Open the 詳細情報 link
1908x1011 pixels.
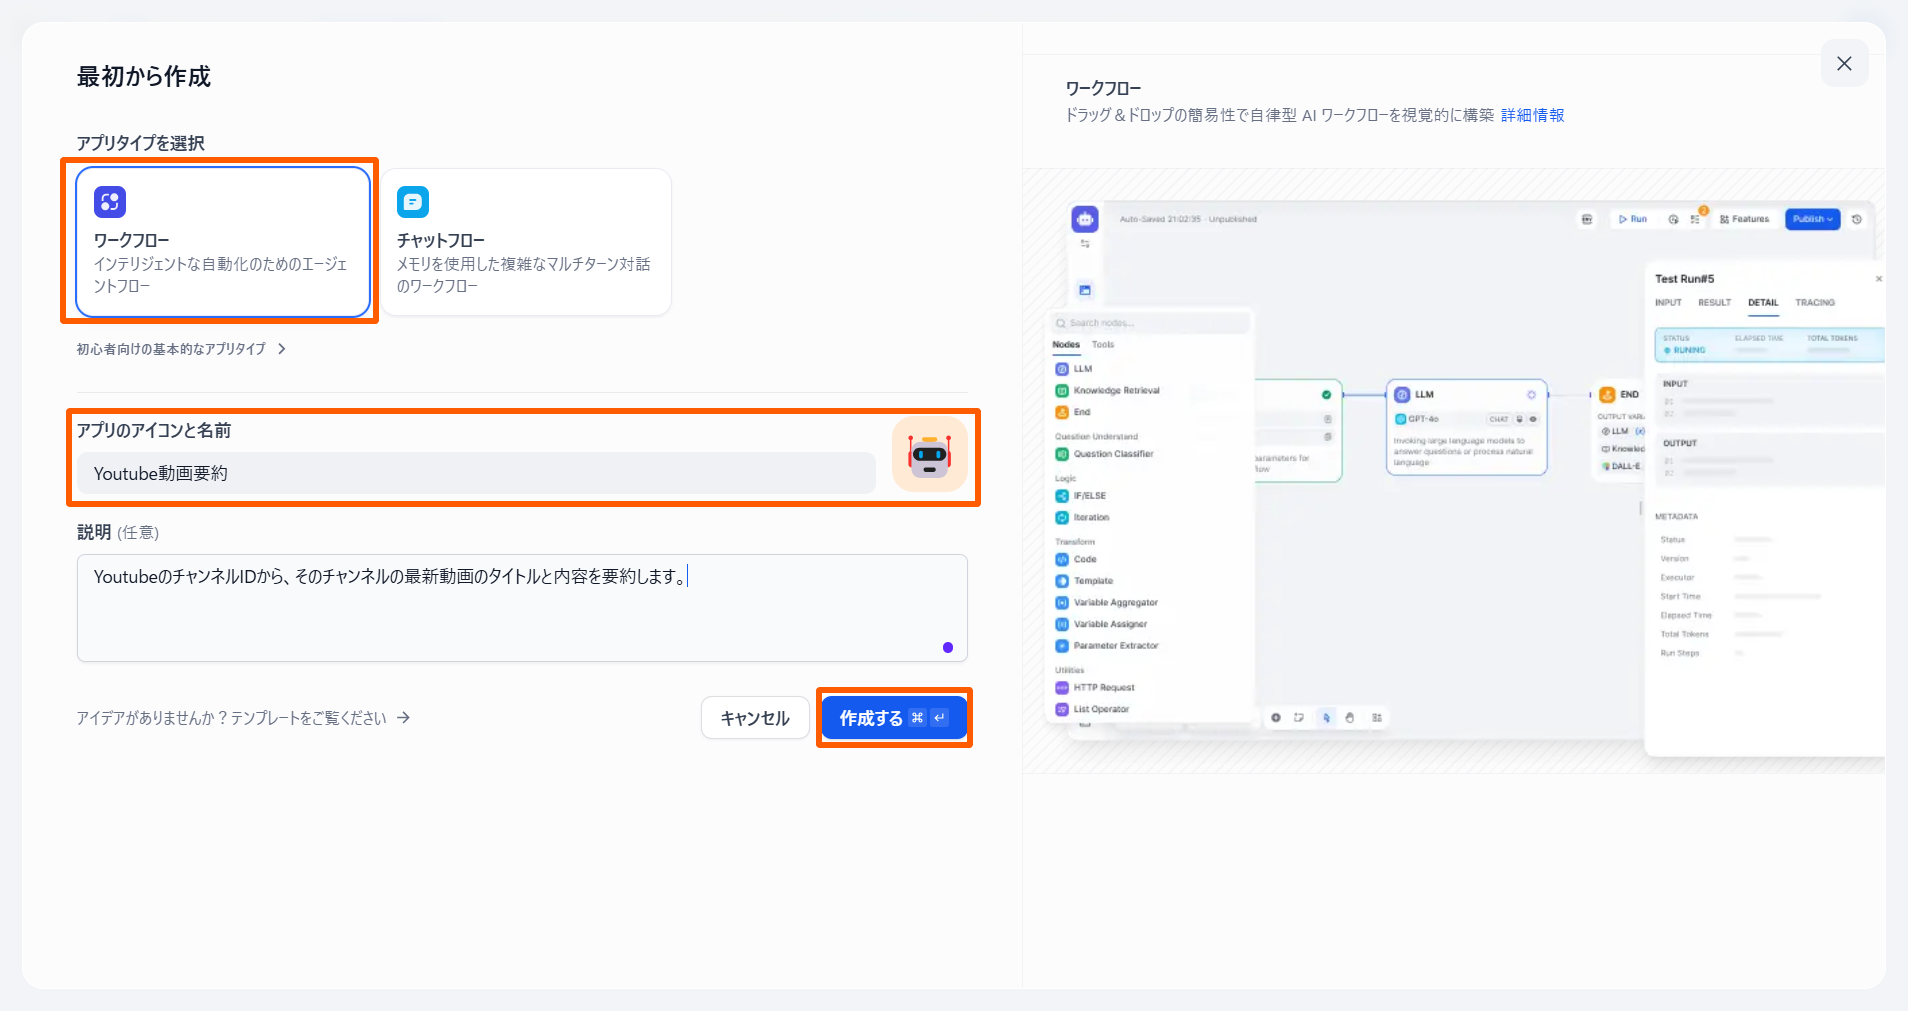1532,115
